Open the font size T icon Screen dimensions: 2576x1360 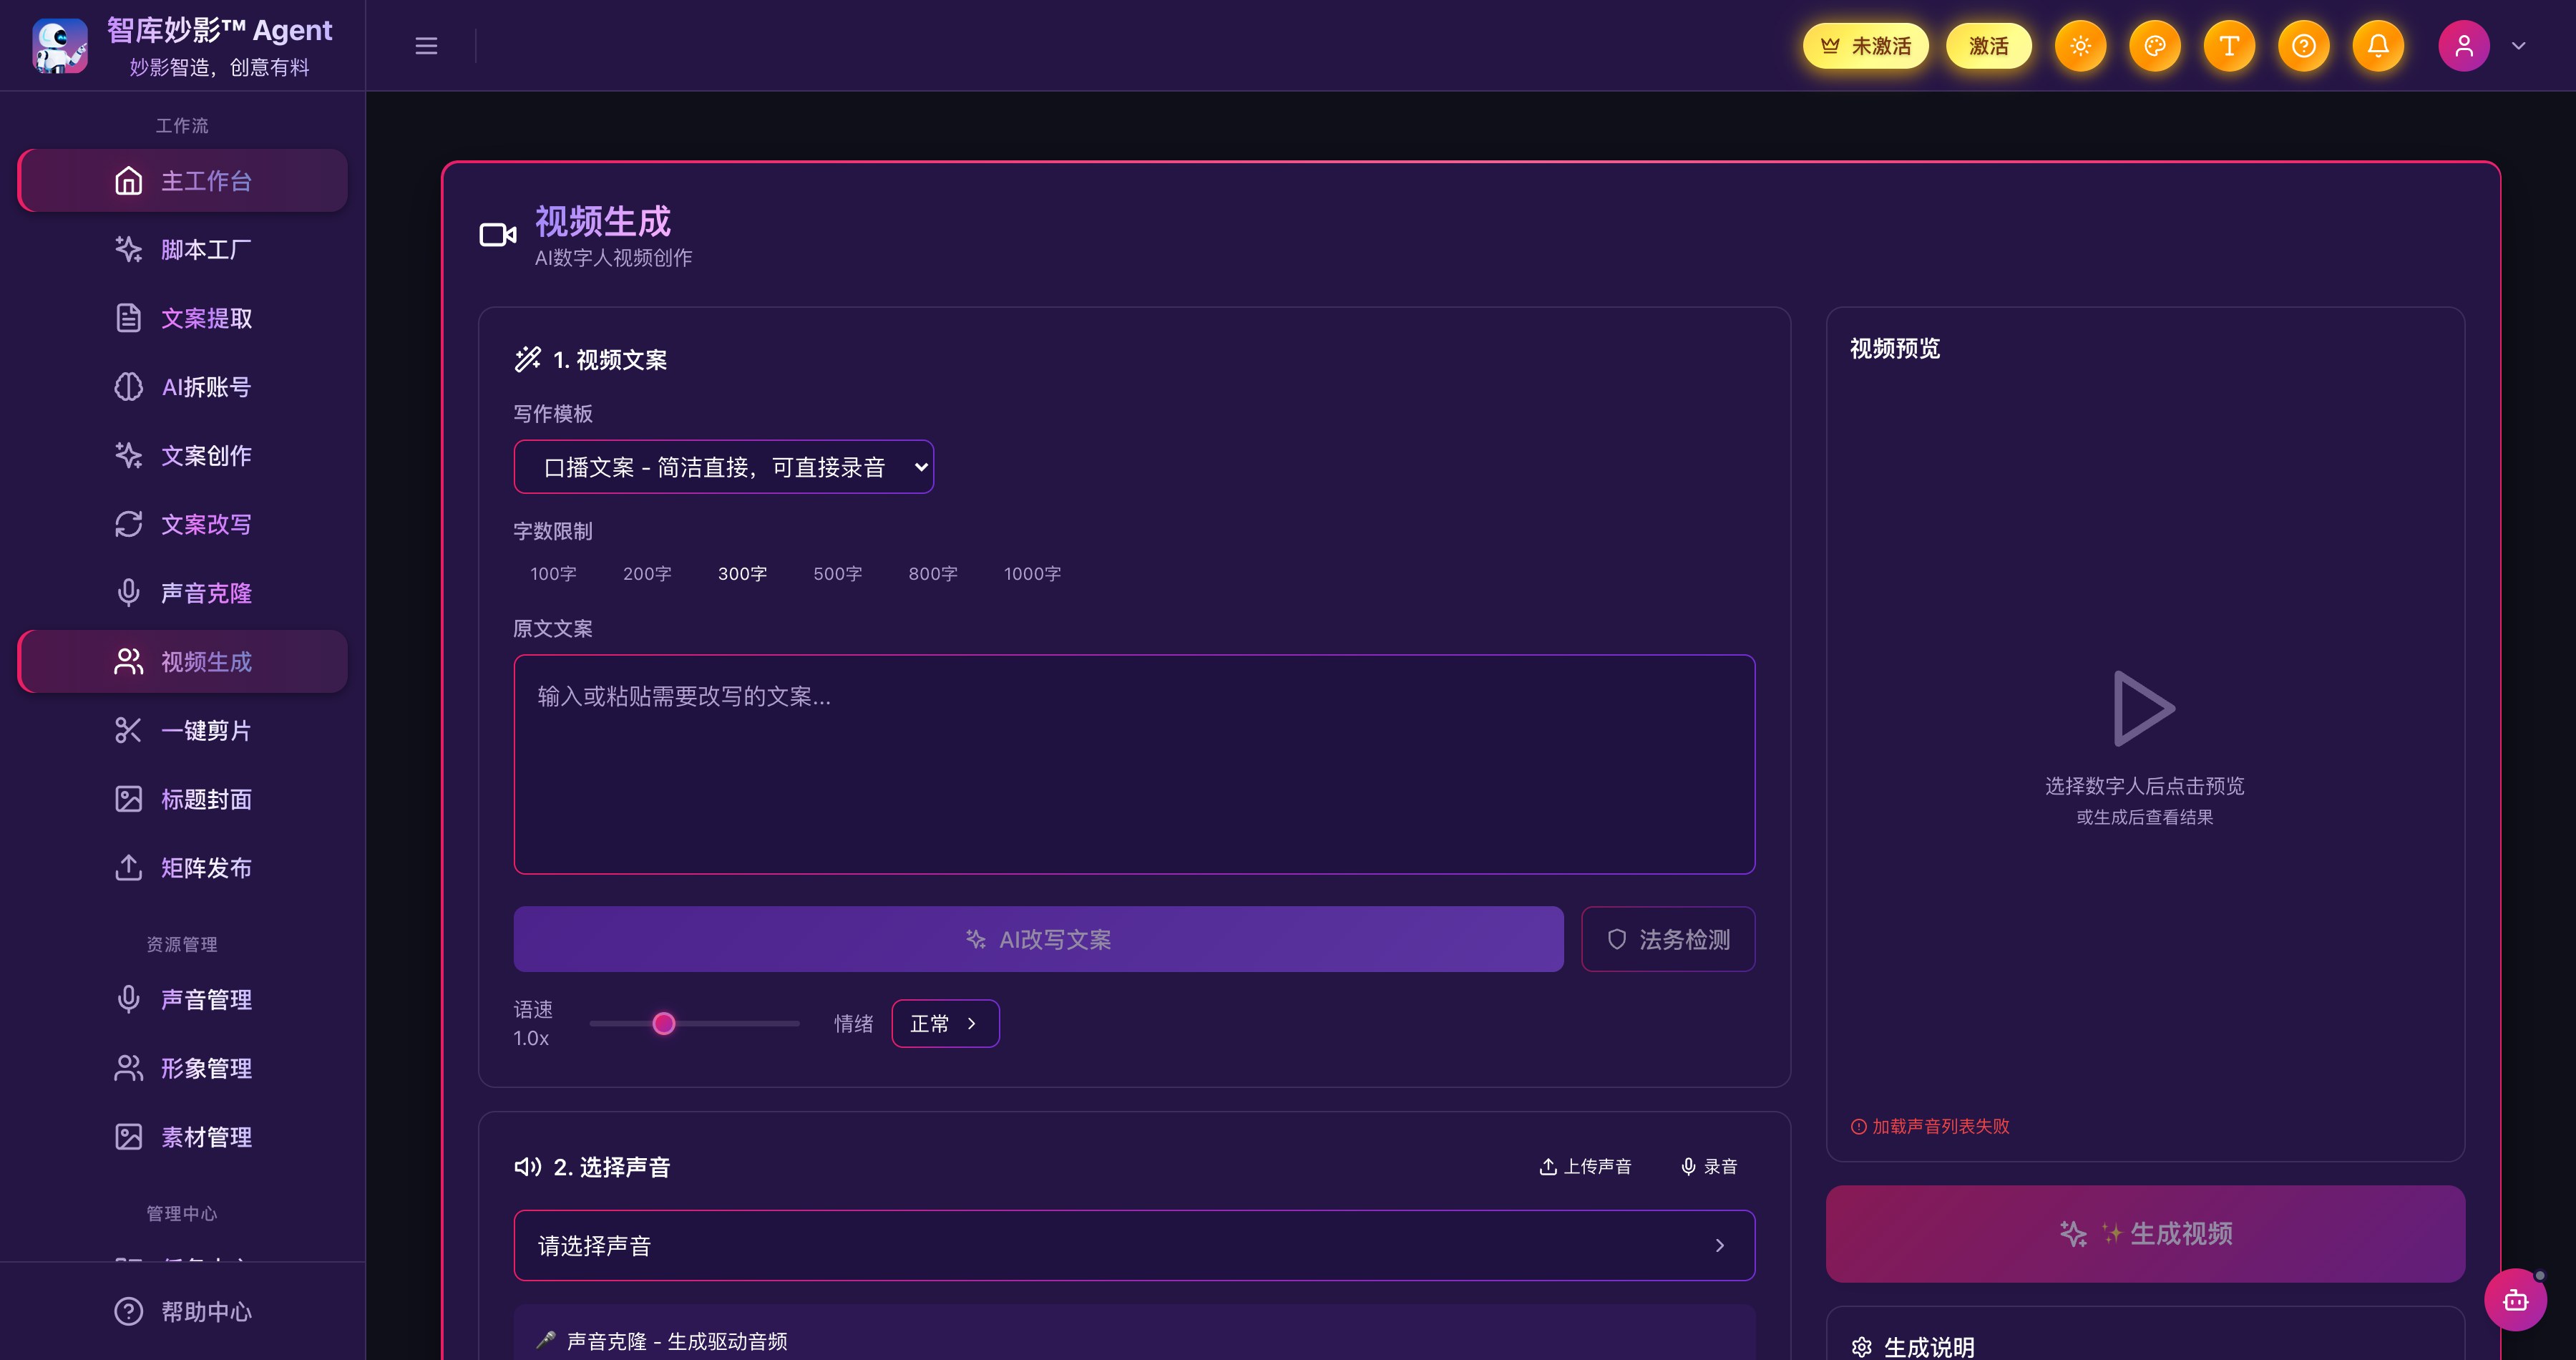[2229, 46]
